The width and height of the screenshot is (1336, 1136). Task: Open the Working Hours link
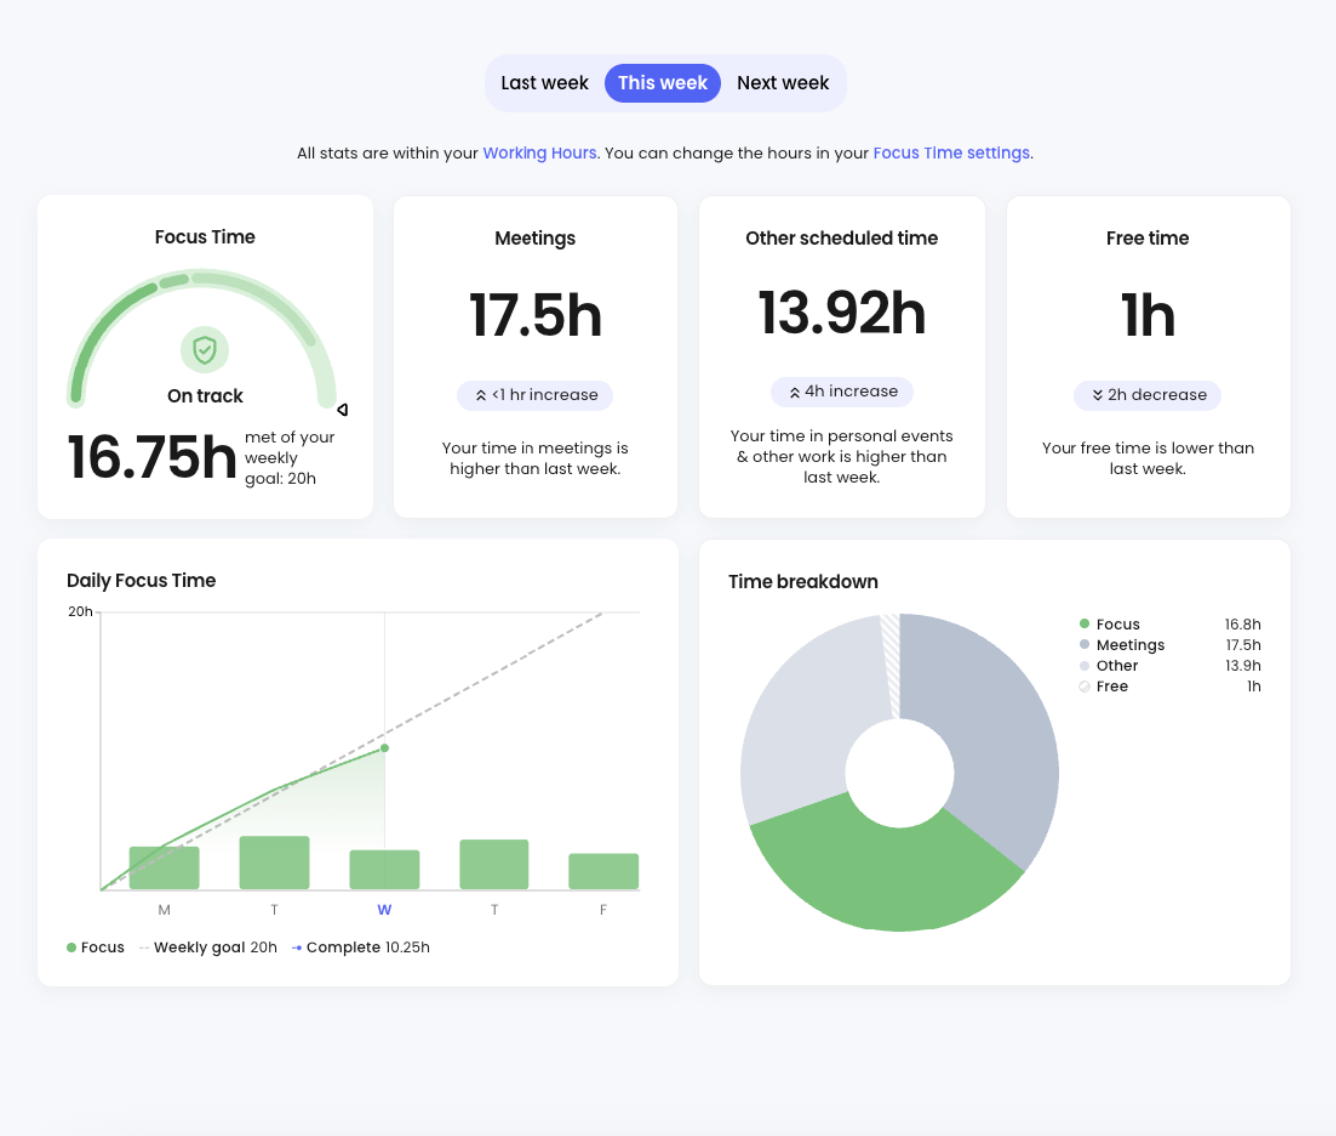point(539,153)
